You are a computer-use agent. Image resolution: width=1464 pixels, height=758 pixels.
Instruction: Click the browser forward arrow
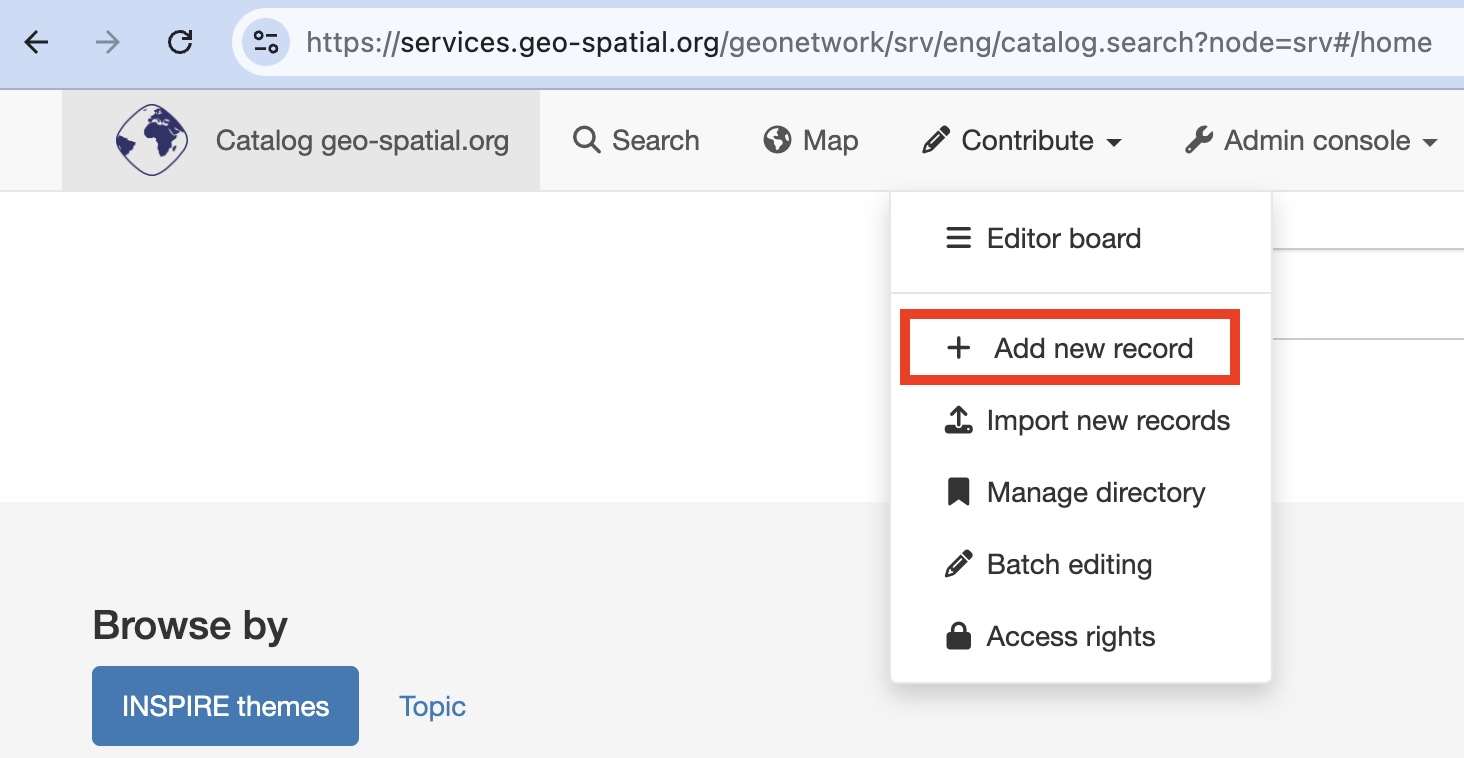click(108, 42)
